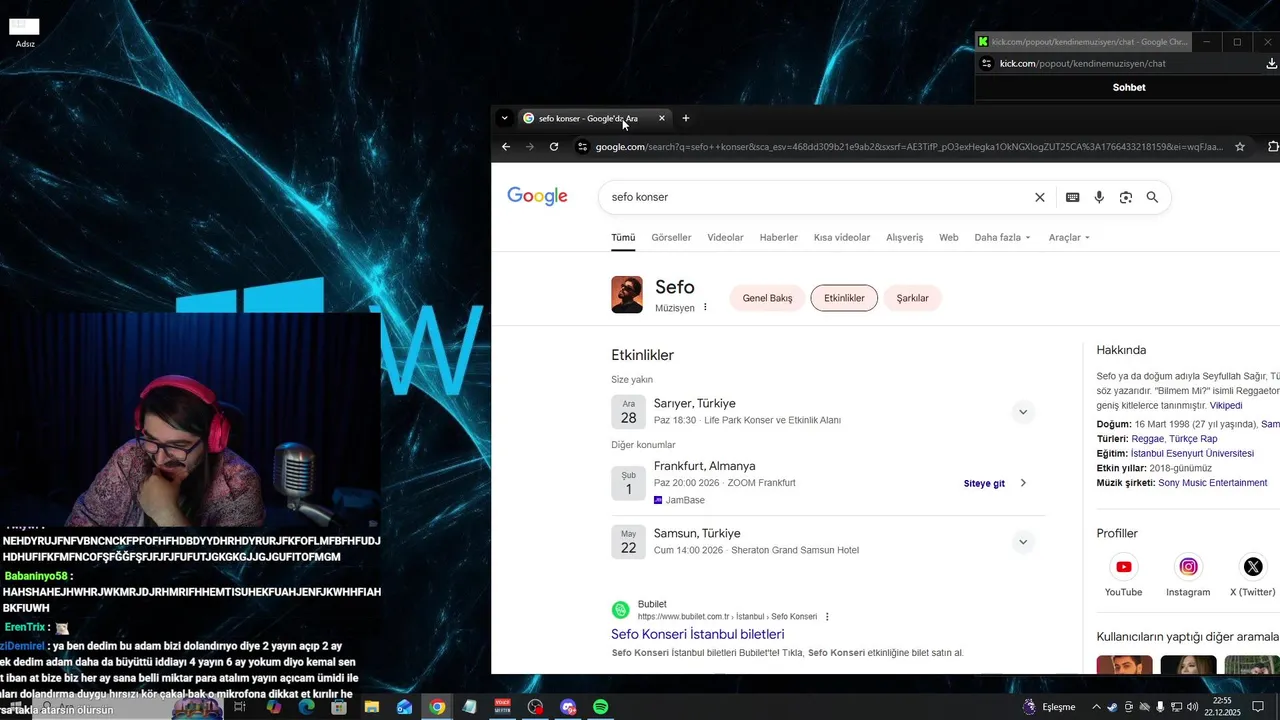This screenshot has width=1280, height=720.
Task: Open Spotify from taskbar
Action: [600, 707]
